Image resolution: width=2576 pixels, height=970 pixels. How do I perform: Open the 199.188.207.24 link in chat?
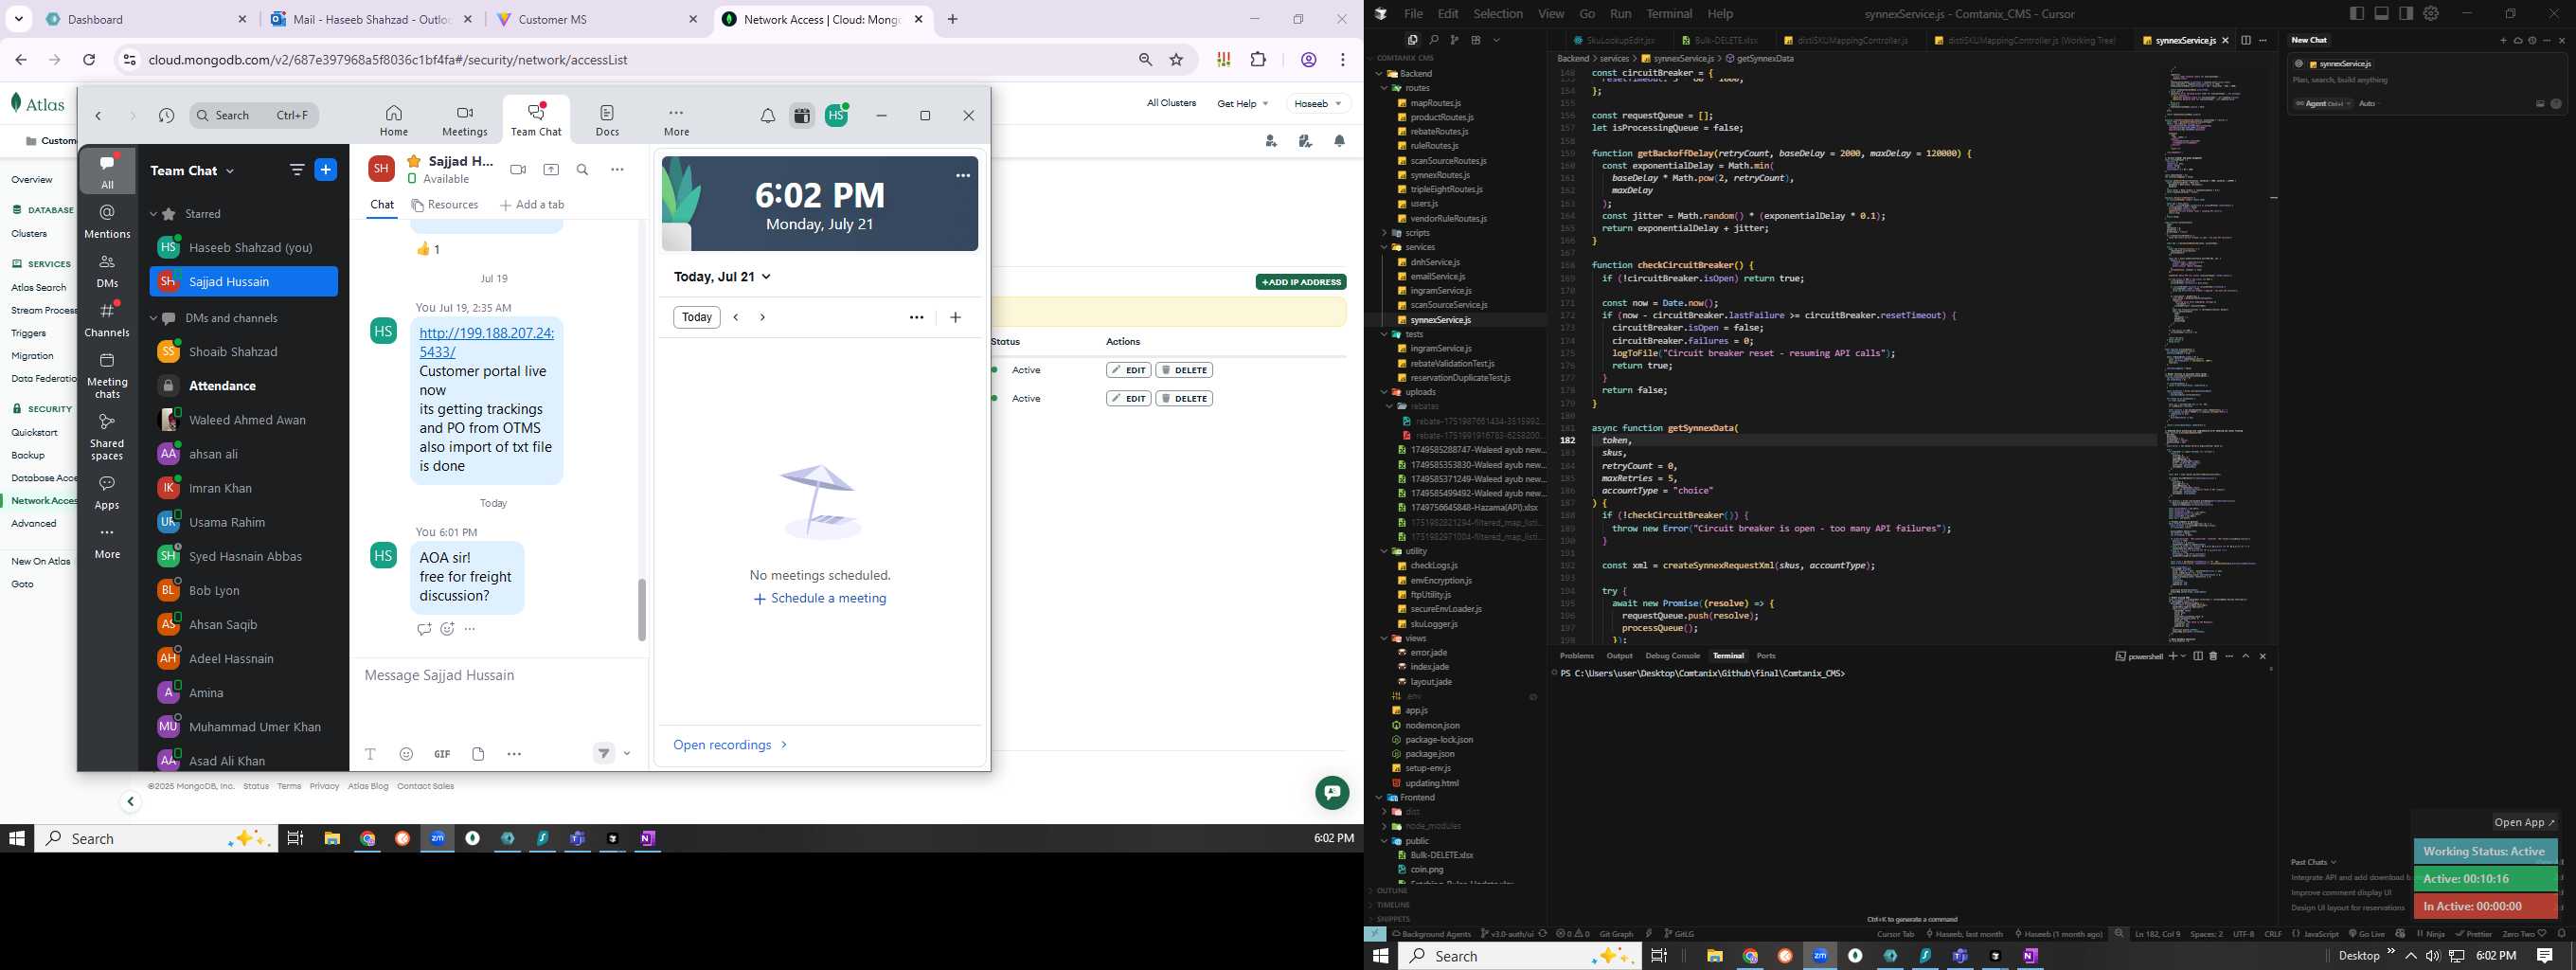487,342
